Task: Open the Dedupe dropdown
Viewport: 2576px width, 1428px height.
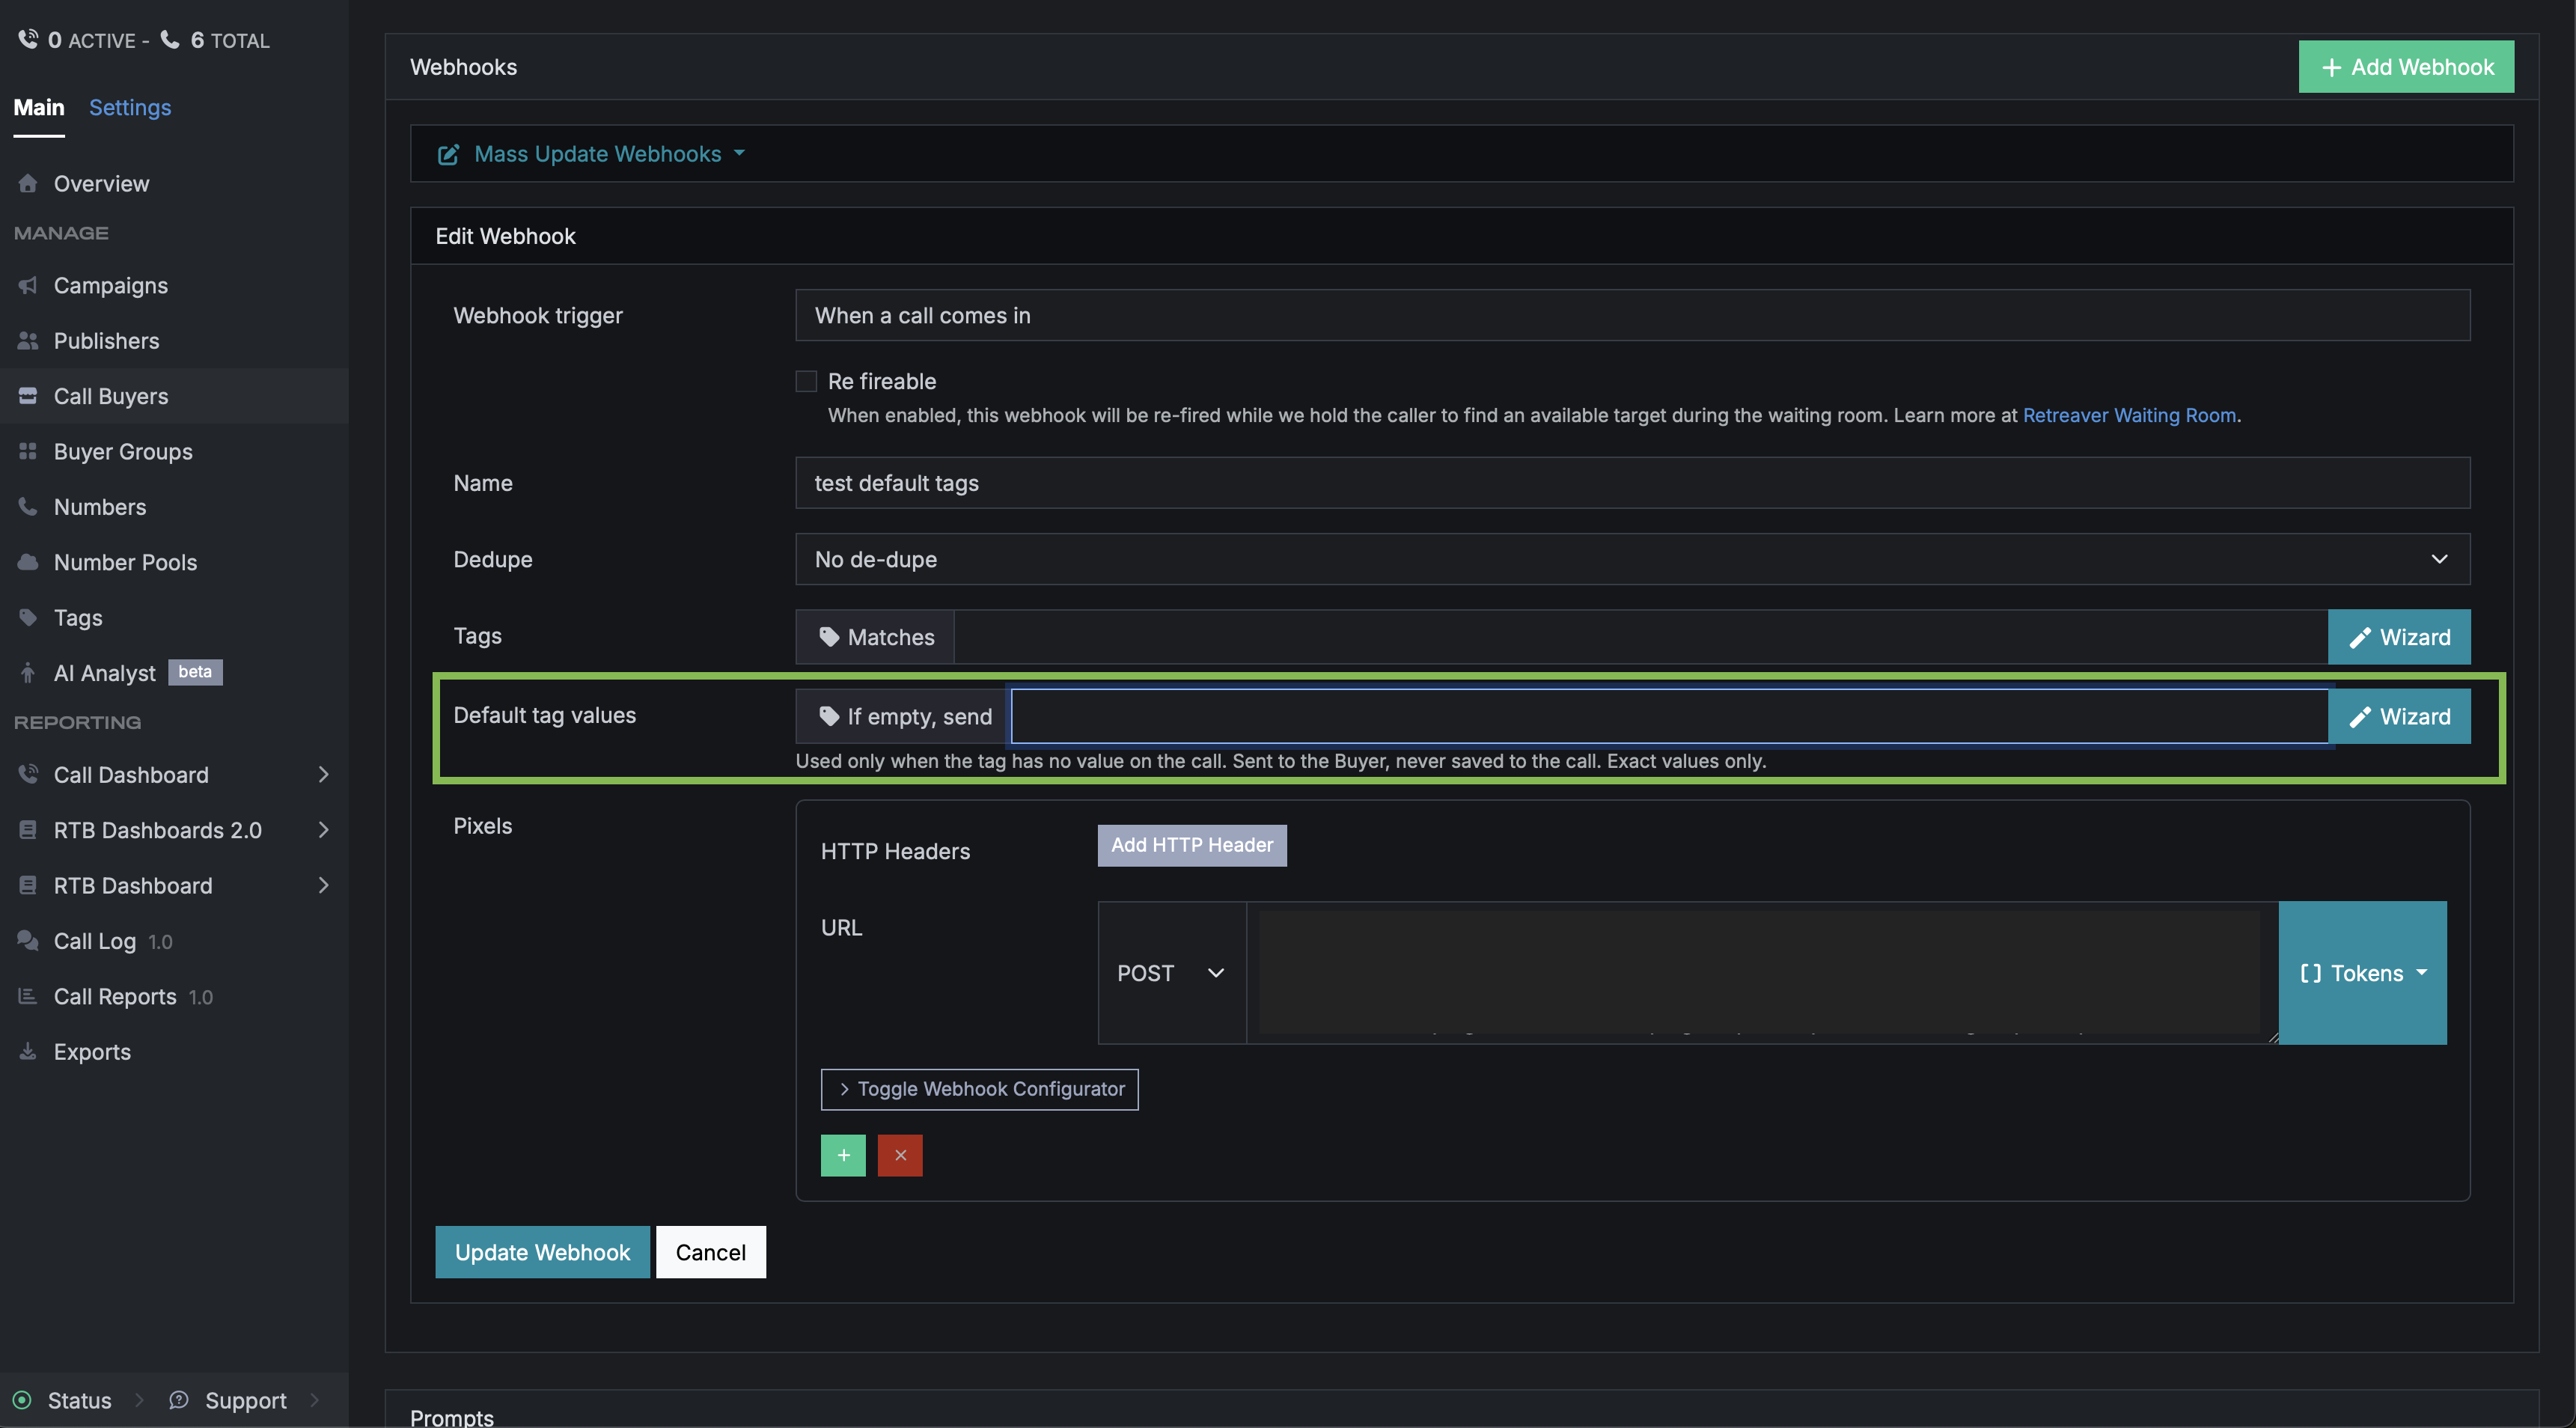Action: pyautogui.click(x=1632, y=559)
